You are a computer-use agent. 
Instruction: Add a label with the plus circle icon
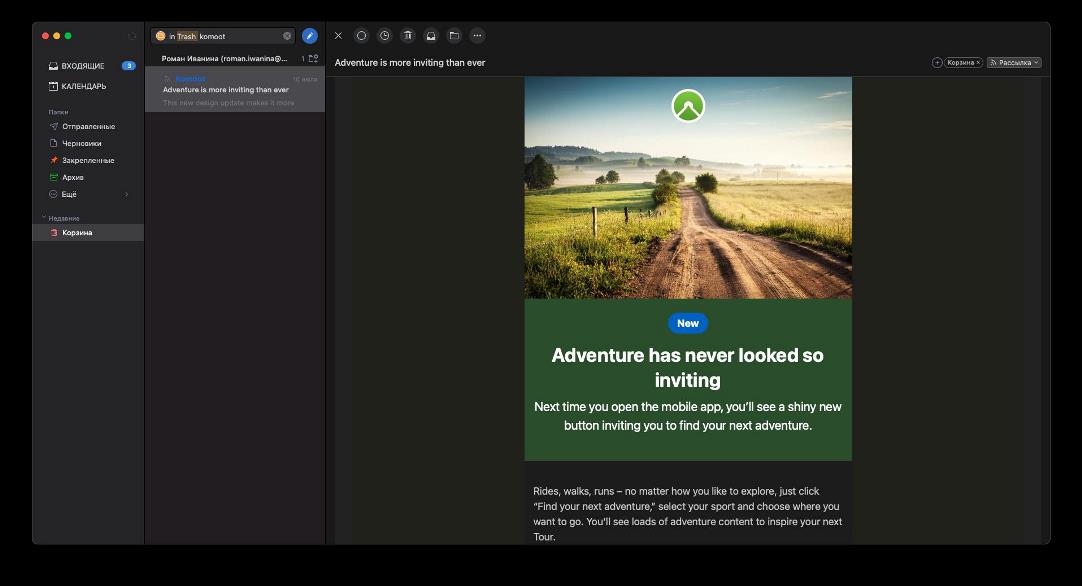coord(937,63)
